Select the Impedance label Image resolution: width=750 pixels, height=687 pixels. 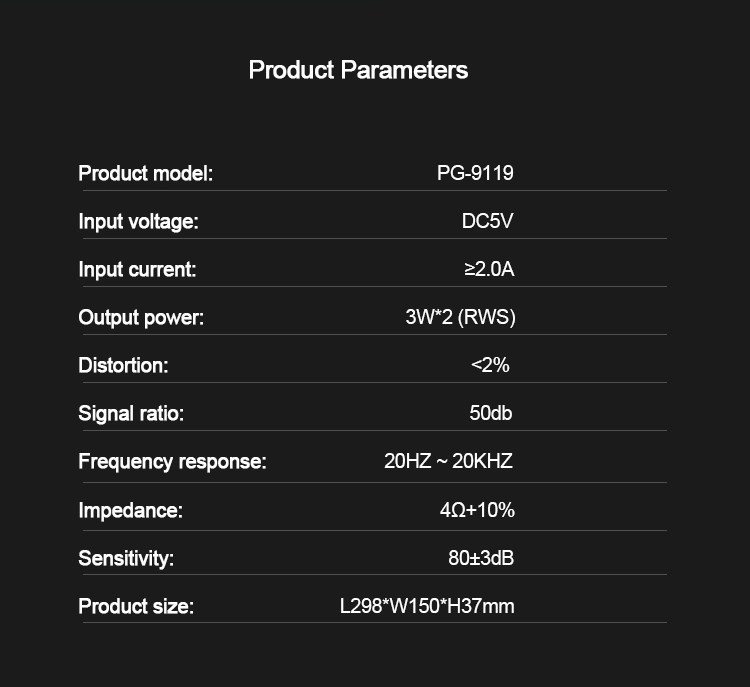(130, 510)
